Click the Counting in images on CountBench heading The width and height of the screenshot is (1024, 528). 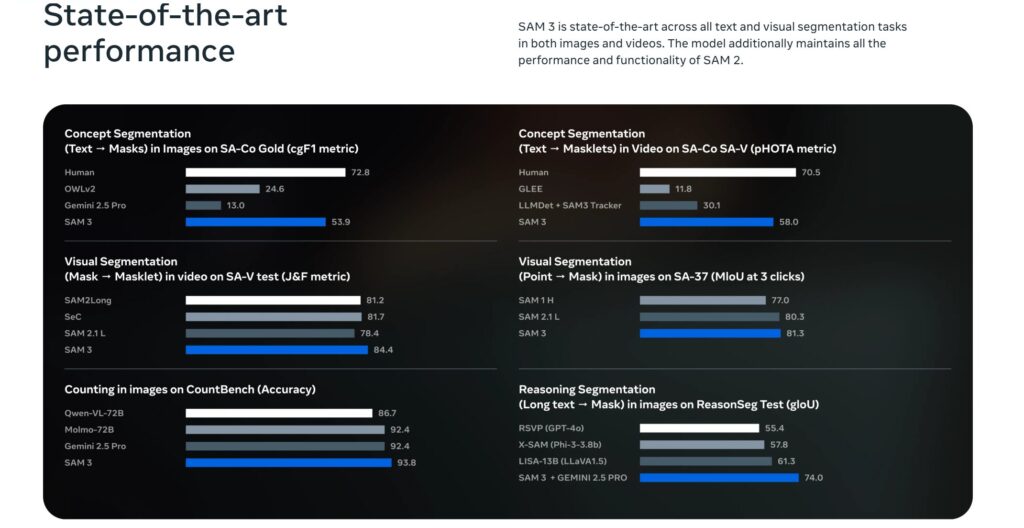pyautogui.click(x=189, y=389)
